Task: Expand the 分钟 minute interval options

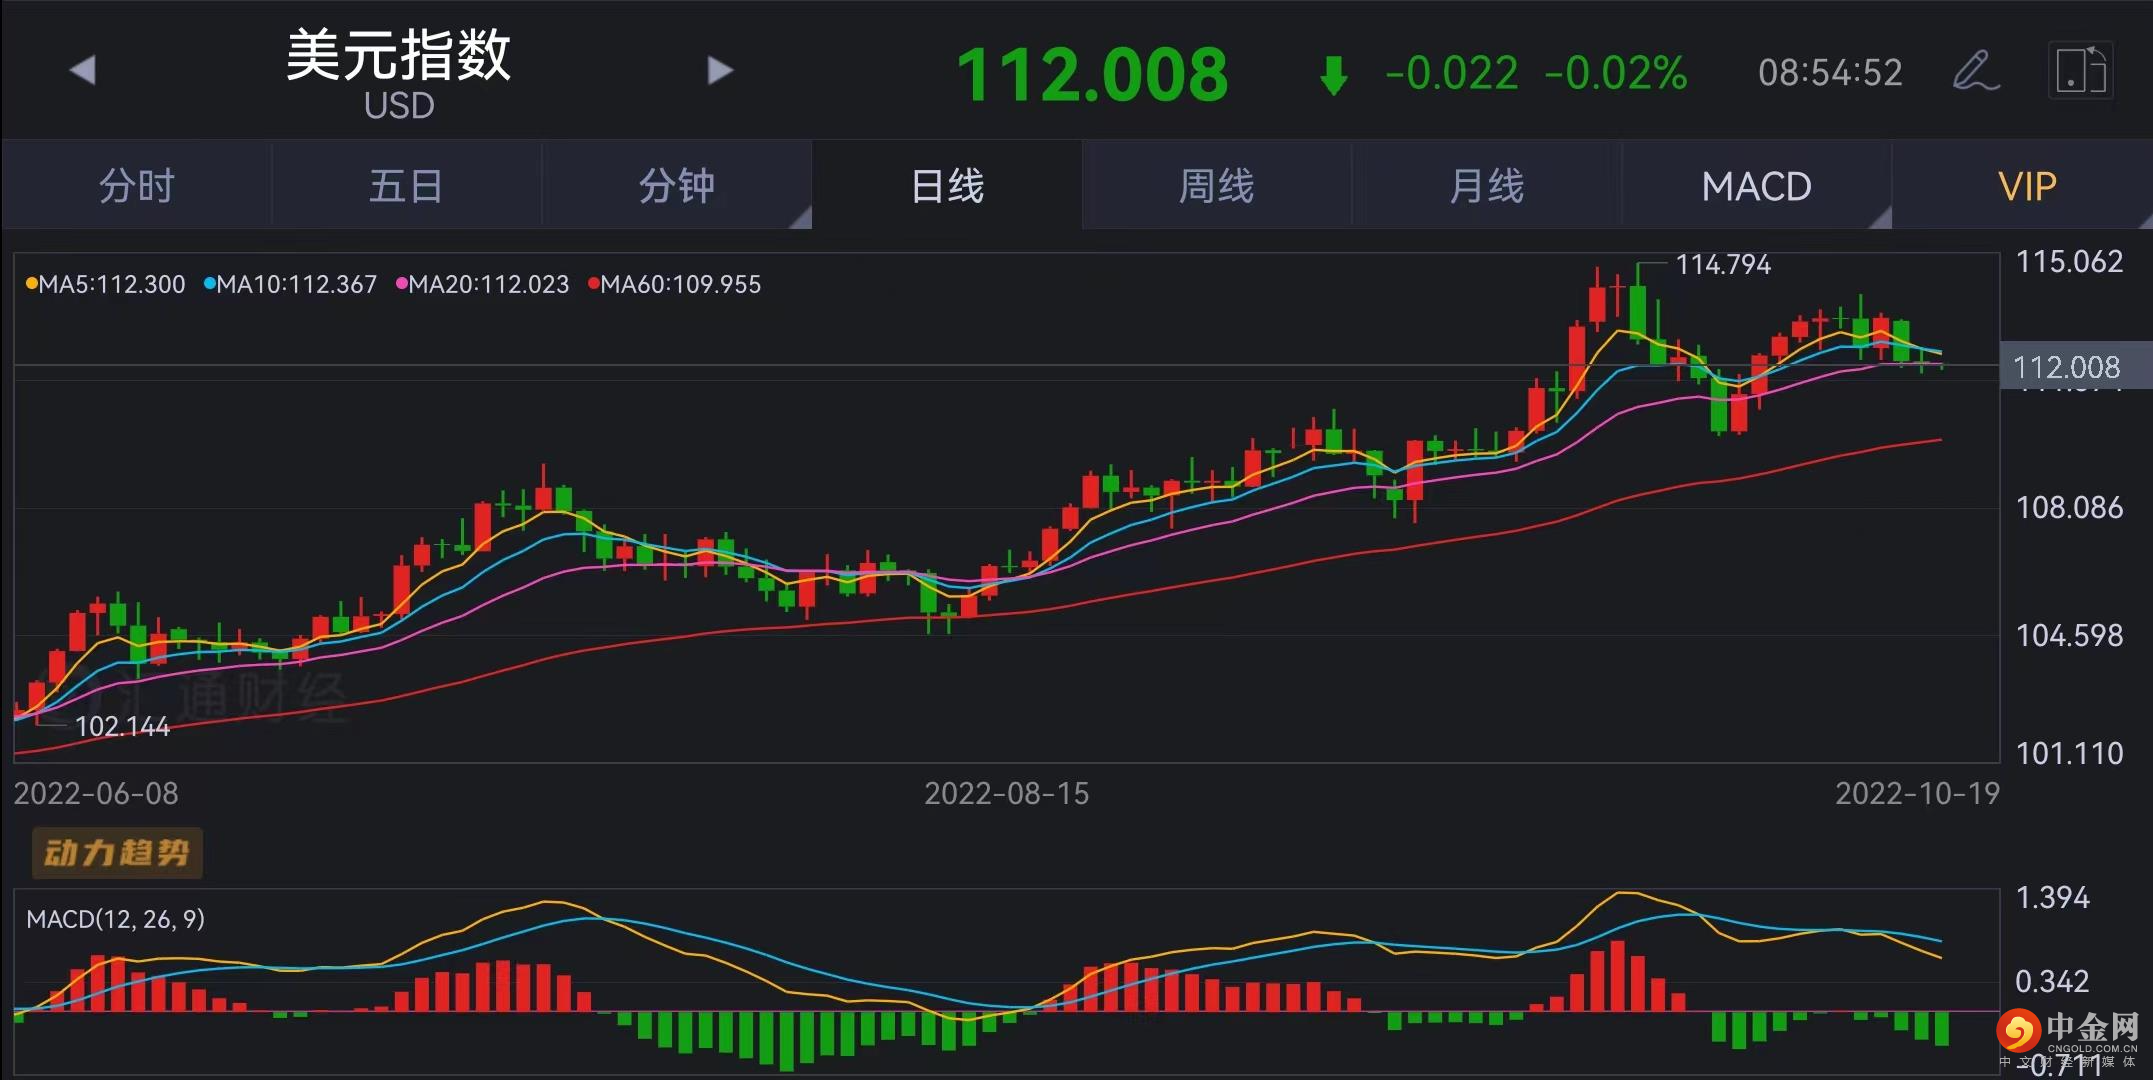Action: pos(677,186)
